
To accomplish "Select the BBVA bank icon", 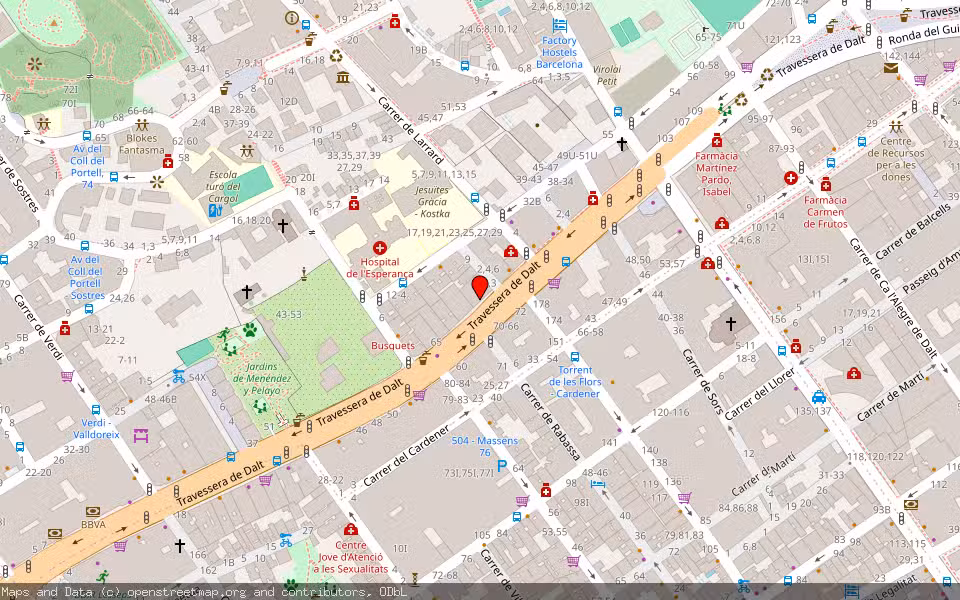I will click(x=93, y=512).
